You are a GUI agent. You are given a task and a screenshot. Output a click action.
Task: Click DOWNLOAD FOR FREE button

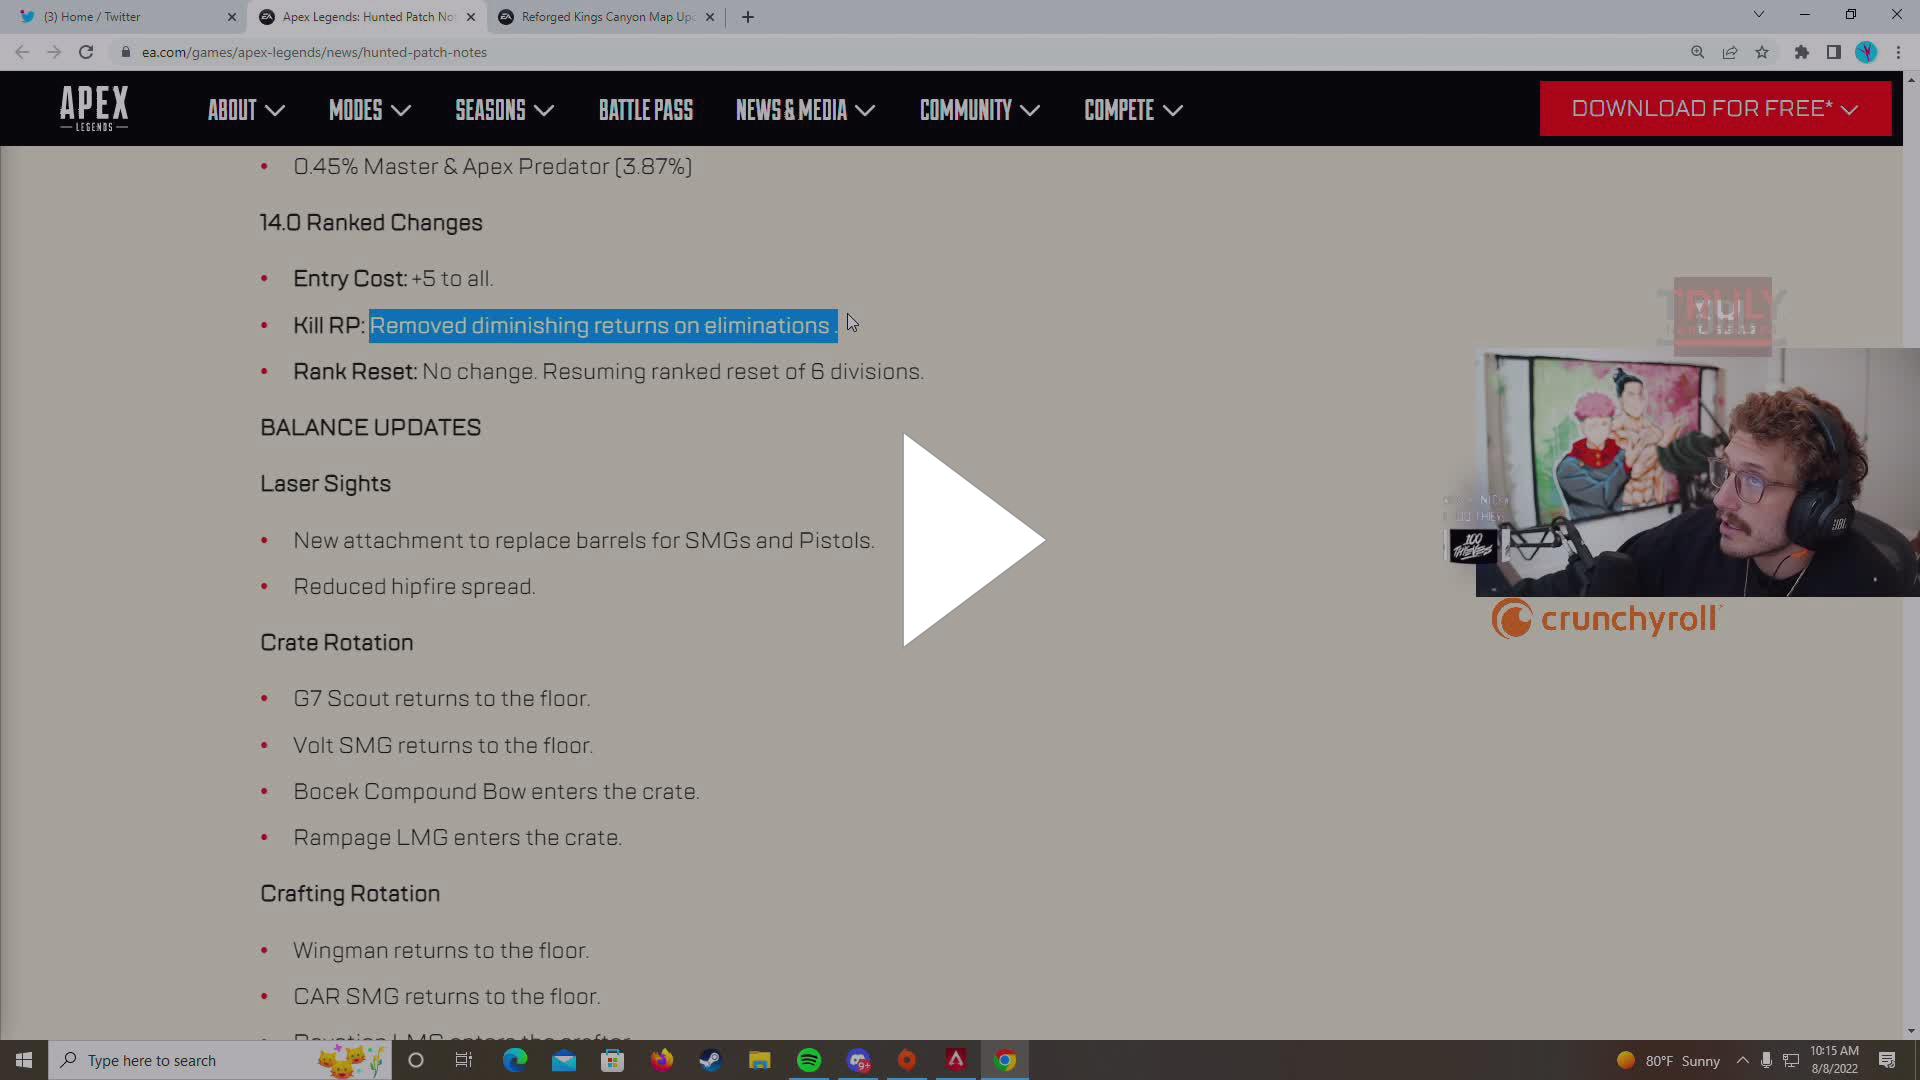1714,108
